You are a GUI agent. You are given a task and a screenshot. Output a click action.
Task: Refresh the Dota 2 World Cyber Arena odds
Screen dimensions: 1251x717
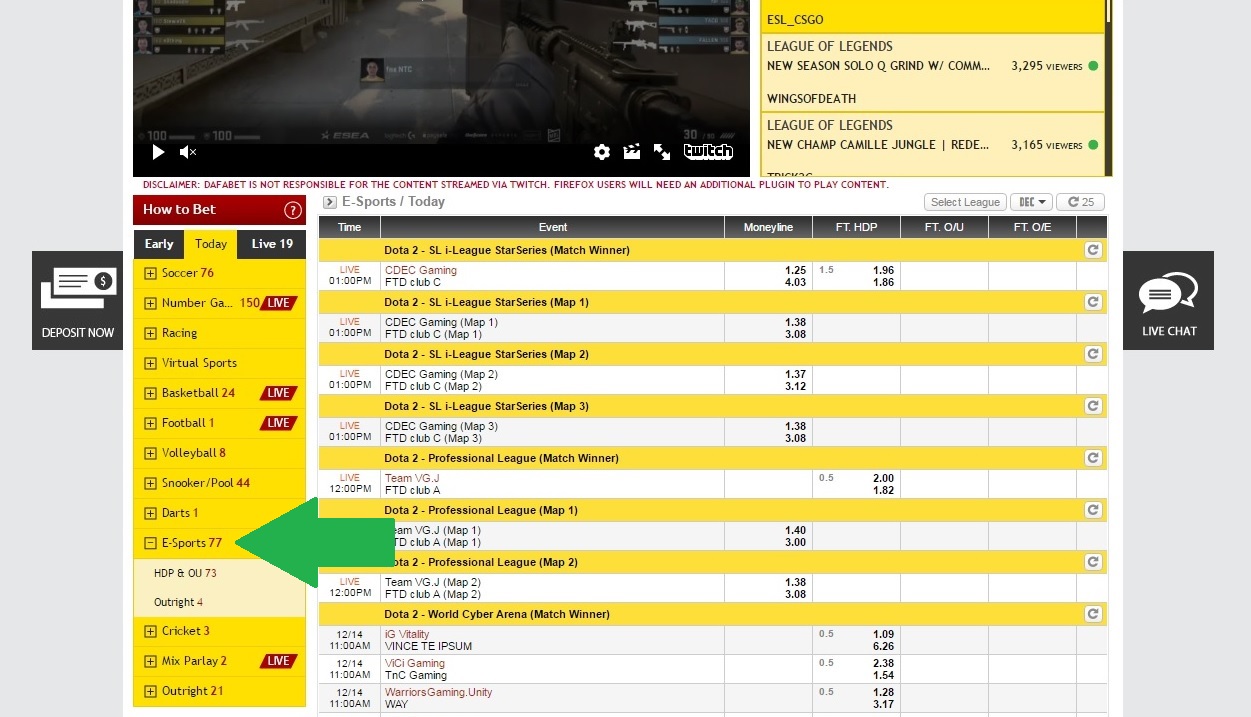pyautogui.click(x=1092, y=613)
